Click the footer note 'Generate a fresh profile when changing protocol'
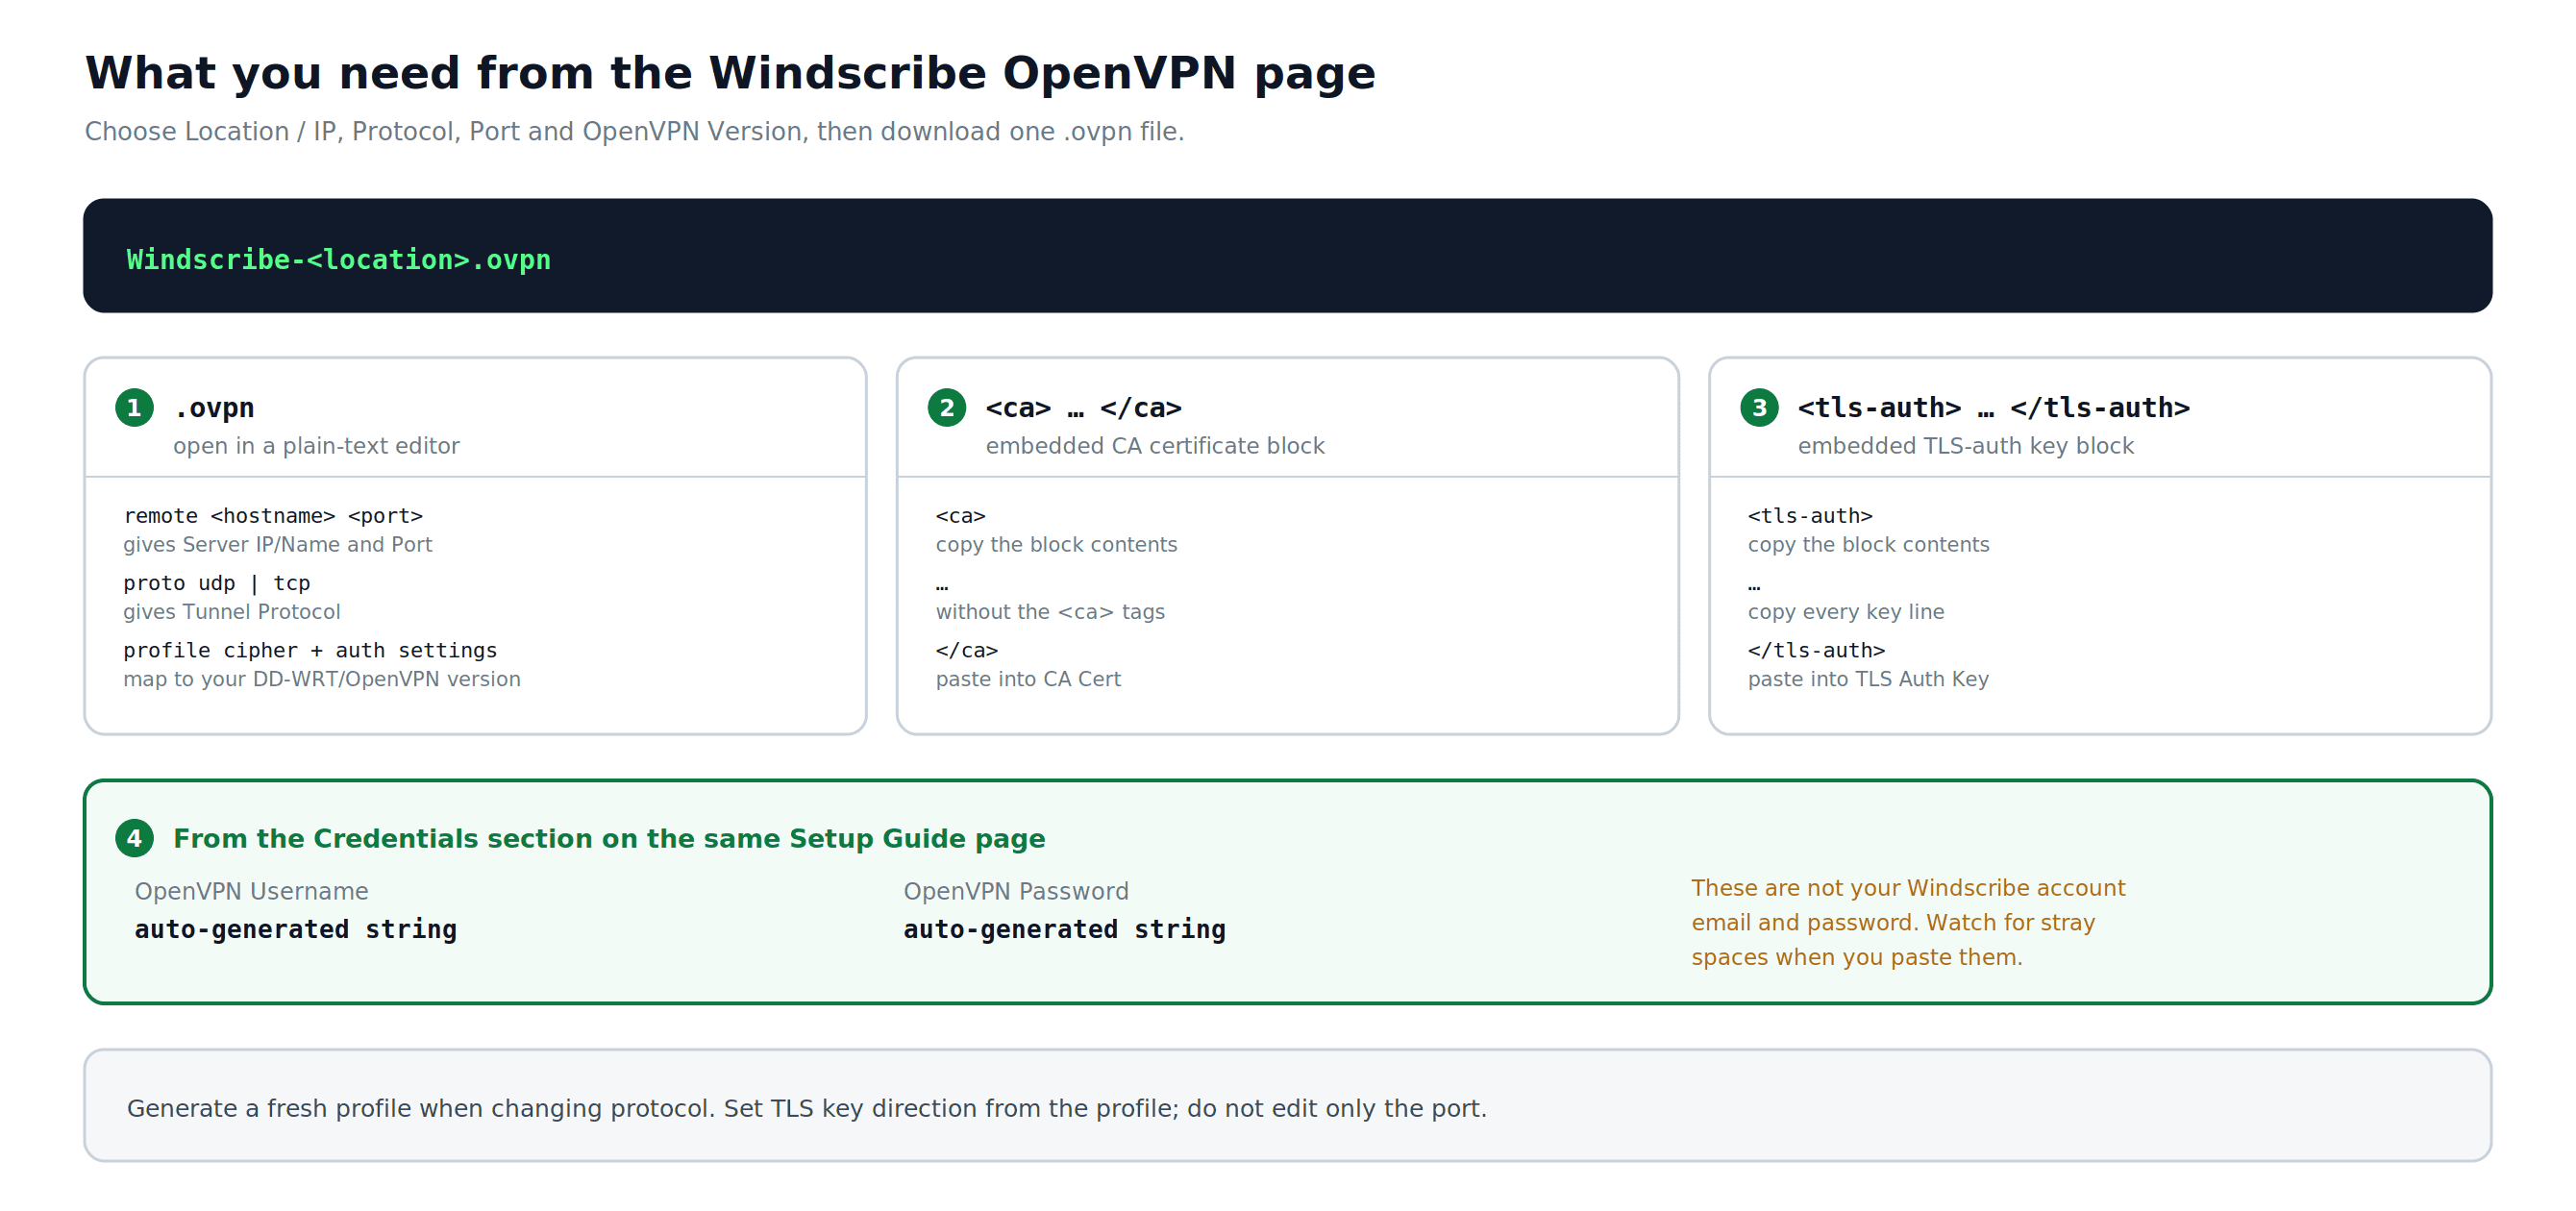 806,1108
